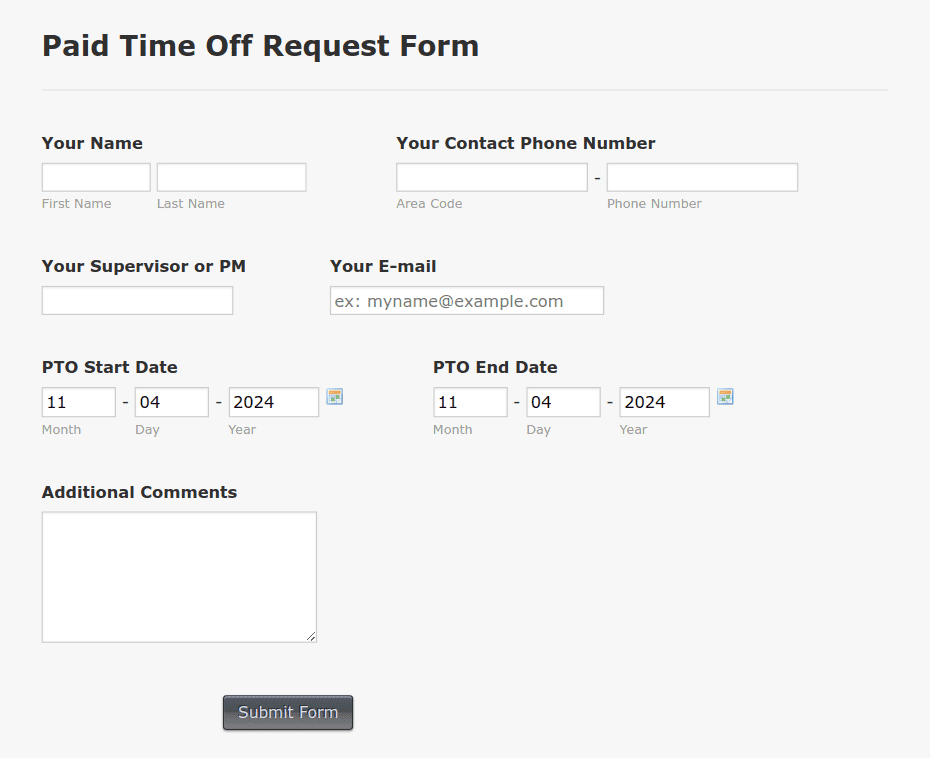This screenshot has height=758, width=930.
Task: Click the Year field under PTO End Date
Action: (664, 402)
